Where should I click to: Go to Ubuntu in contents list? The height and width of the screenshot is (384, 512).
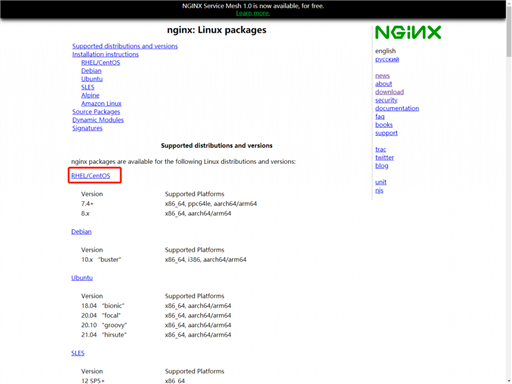pyautogui.click(x=92, y=79)
